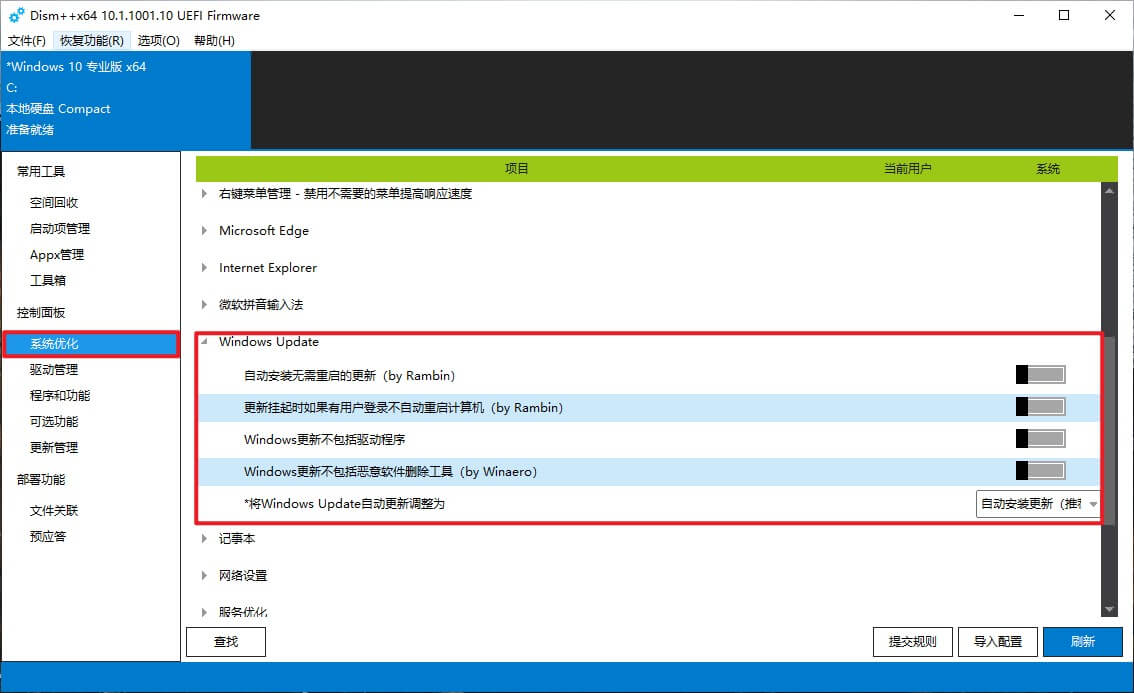Collapse the Windows Update section
Viewport: 1134px width, 693px height.
tap(205, 342)
